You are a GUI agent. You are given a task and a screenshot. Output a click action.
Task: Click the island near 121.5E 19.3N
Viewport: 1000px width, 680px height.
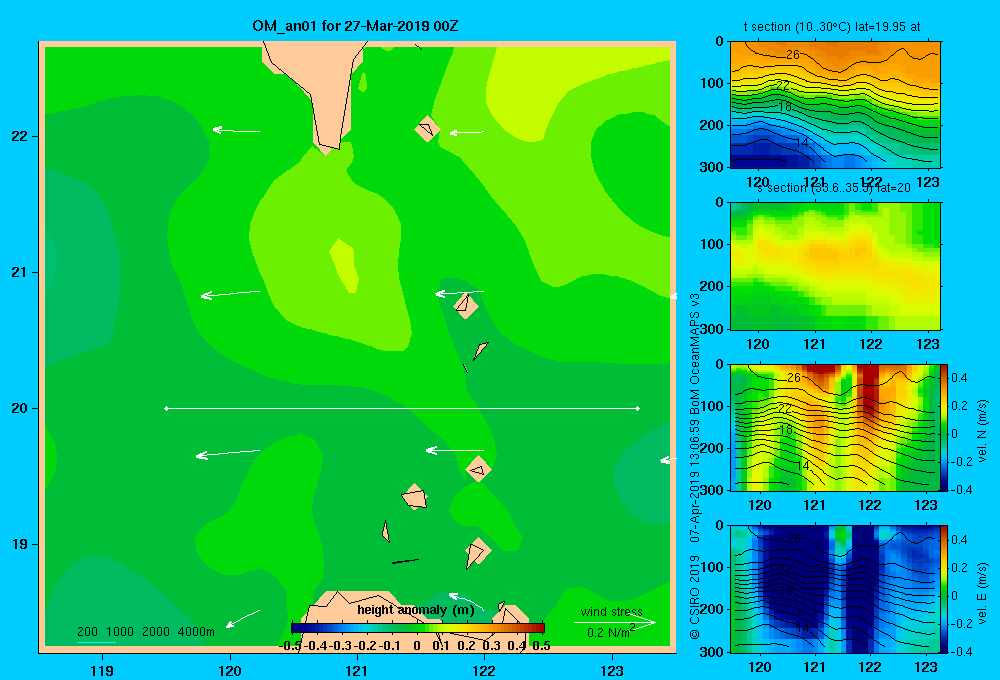pos(415,496)
